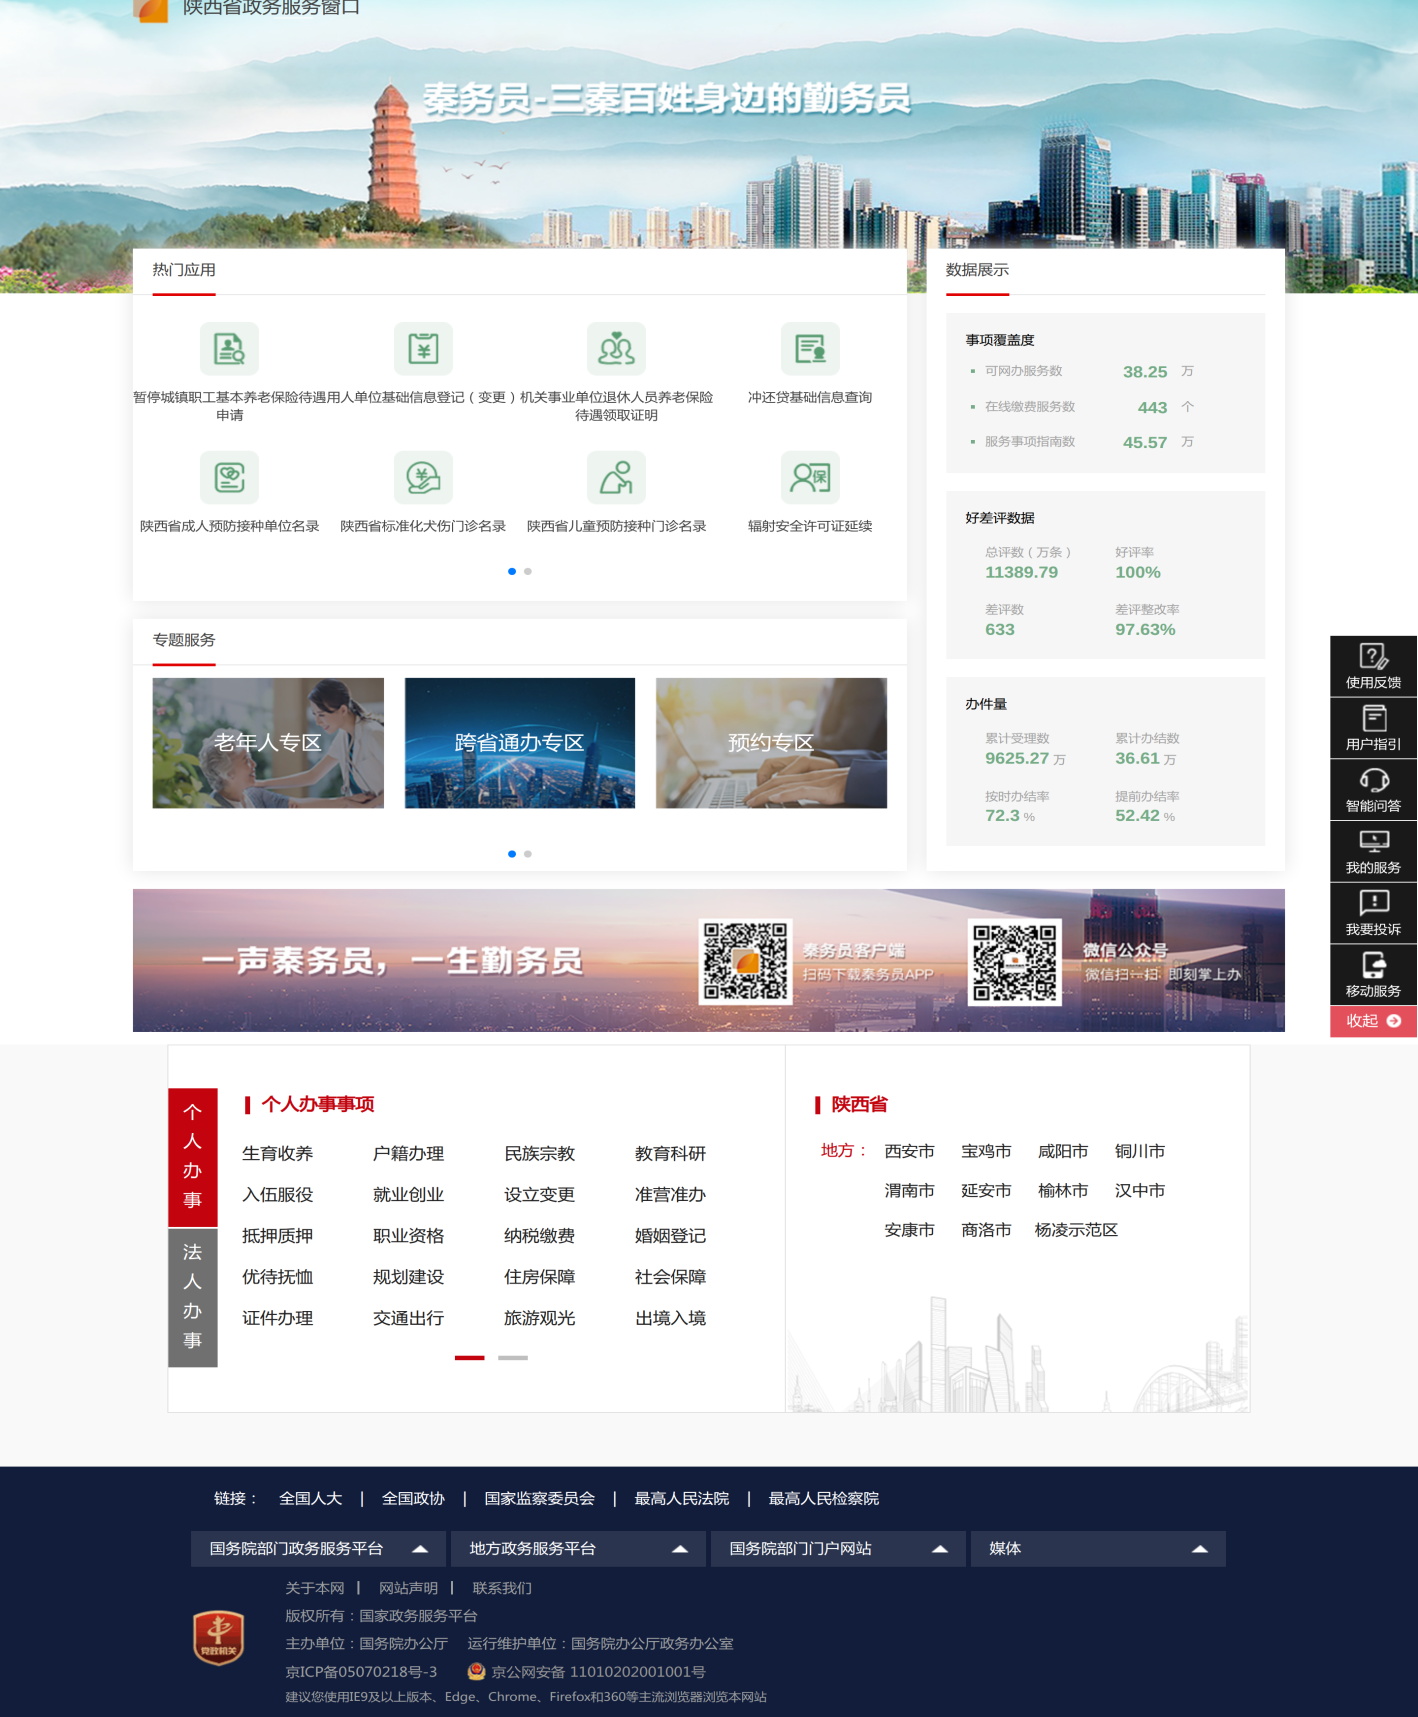Click the 微信公众号 QR code
This screenshot has width=1418, height=1717.
[1015, 961]
